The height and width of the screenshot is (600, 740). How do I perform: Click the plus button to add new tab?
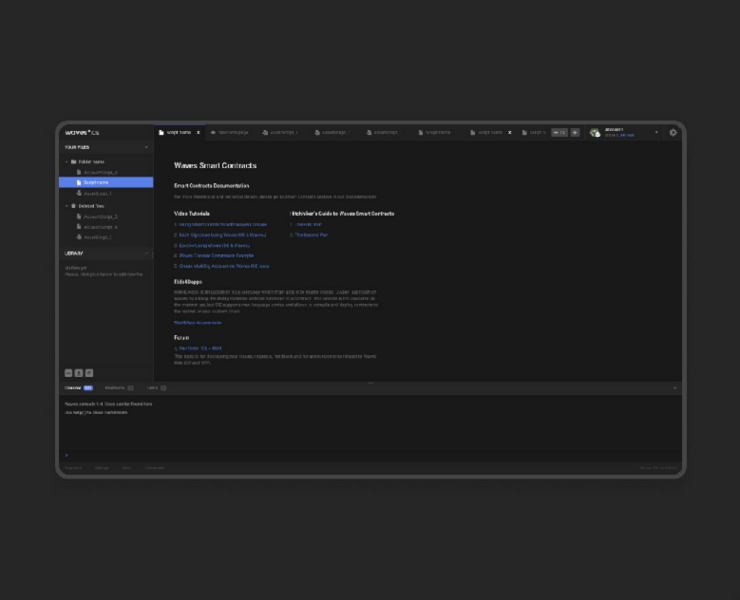pos(575,132)
